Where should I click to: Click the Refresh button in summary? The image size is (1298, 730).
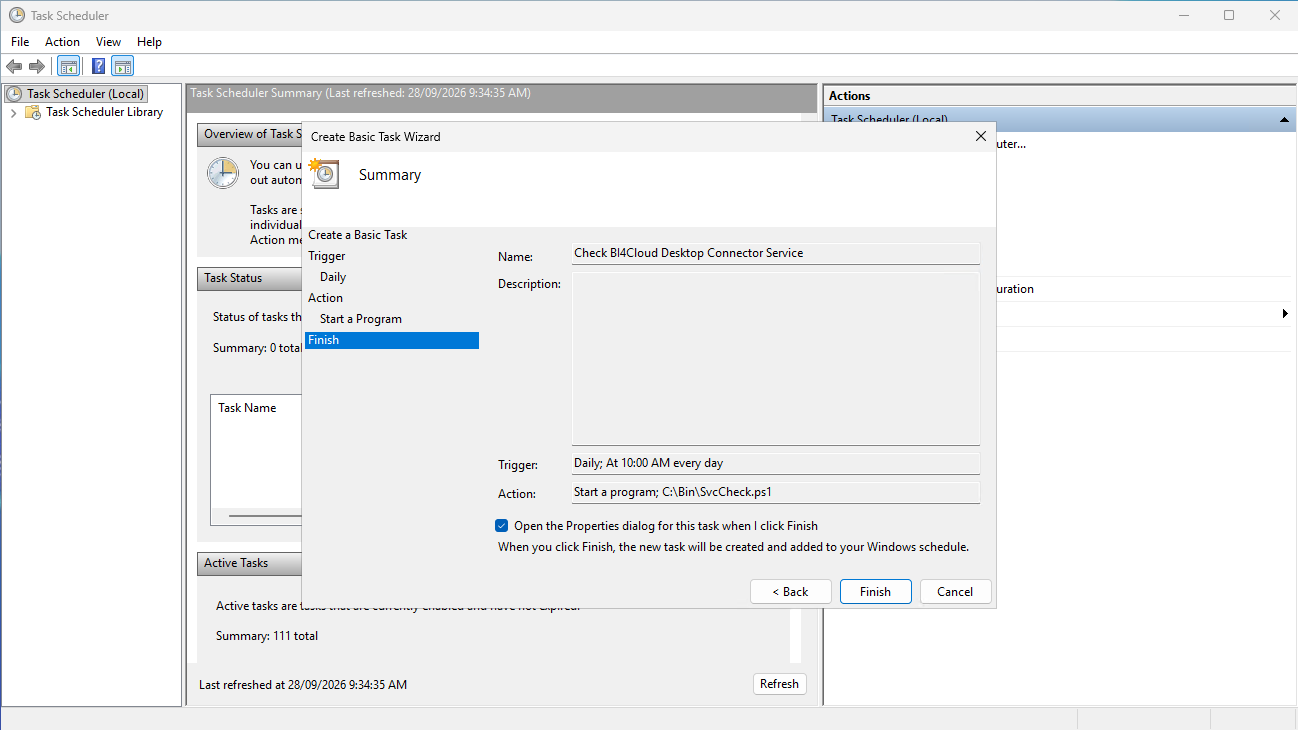[779, 684]
